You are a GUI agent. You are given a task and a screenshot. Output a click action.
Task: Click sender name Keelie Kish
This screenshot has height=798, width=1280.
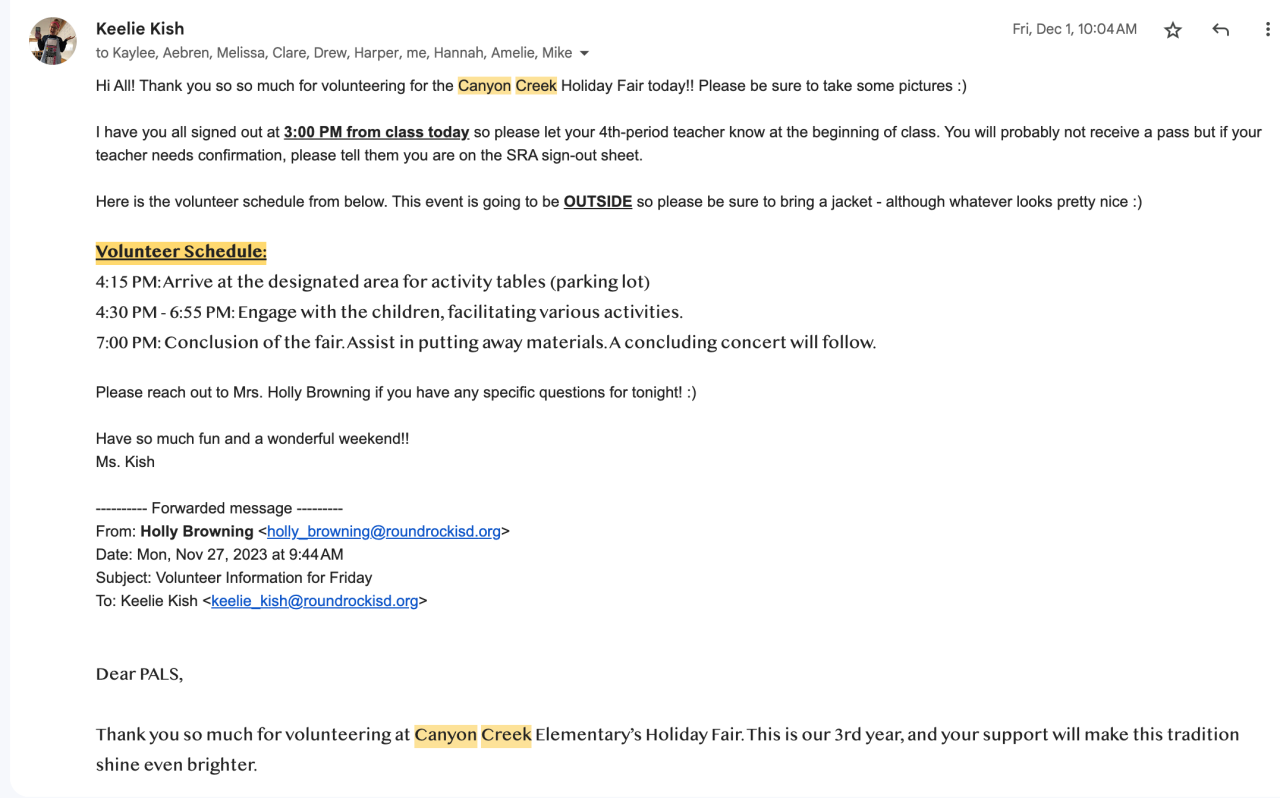pyautogui.click(x=140, y=28)
